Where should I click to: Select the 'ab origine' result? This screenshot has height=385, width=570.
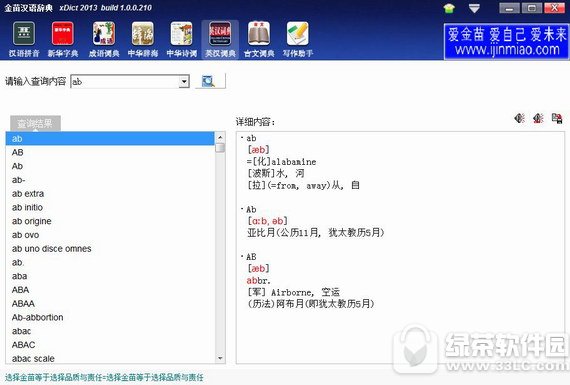point(110,221)
